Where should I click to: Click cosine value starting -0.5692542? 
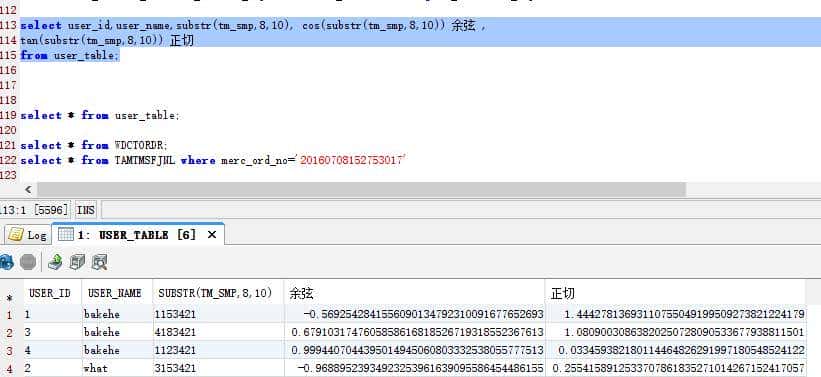click(414, 314)
